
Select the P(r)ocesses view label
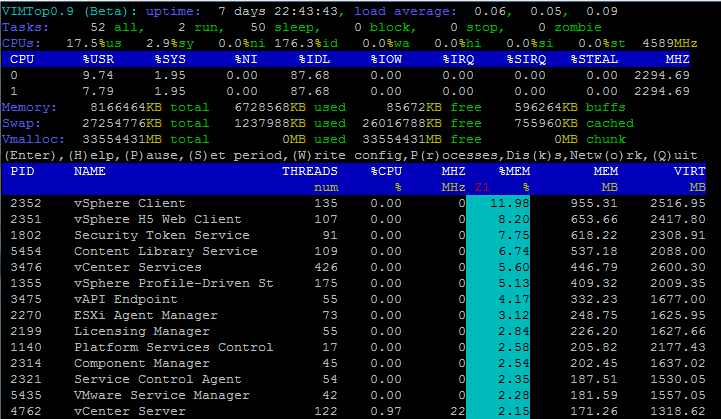[x=455, y=155]
